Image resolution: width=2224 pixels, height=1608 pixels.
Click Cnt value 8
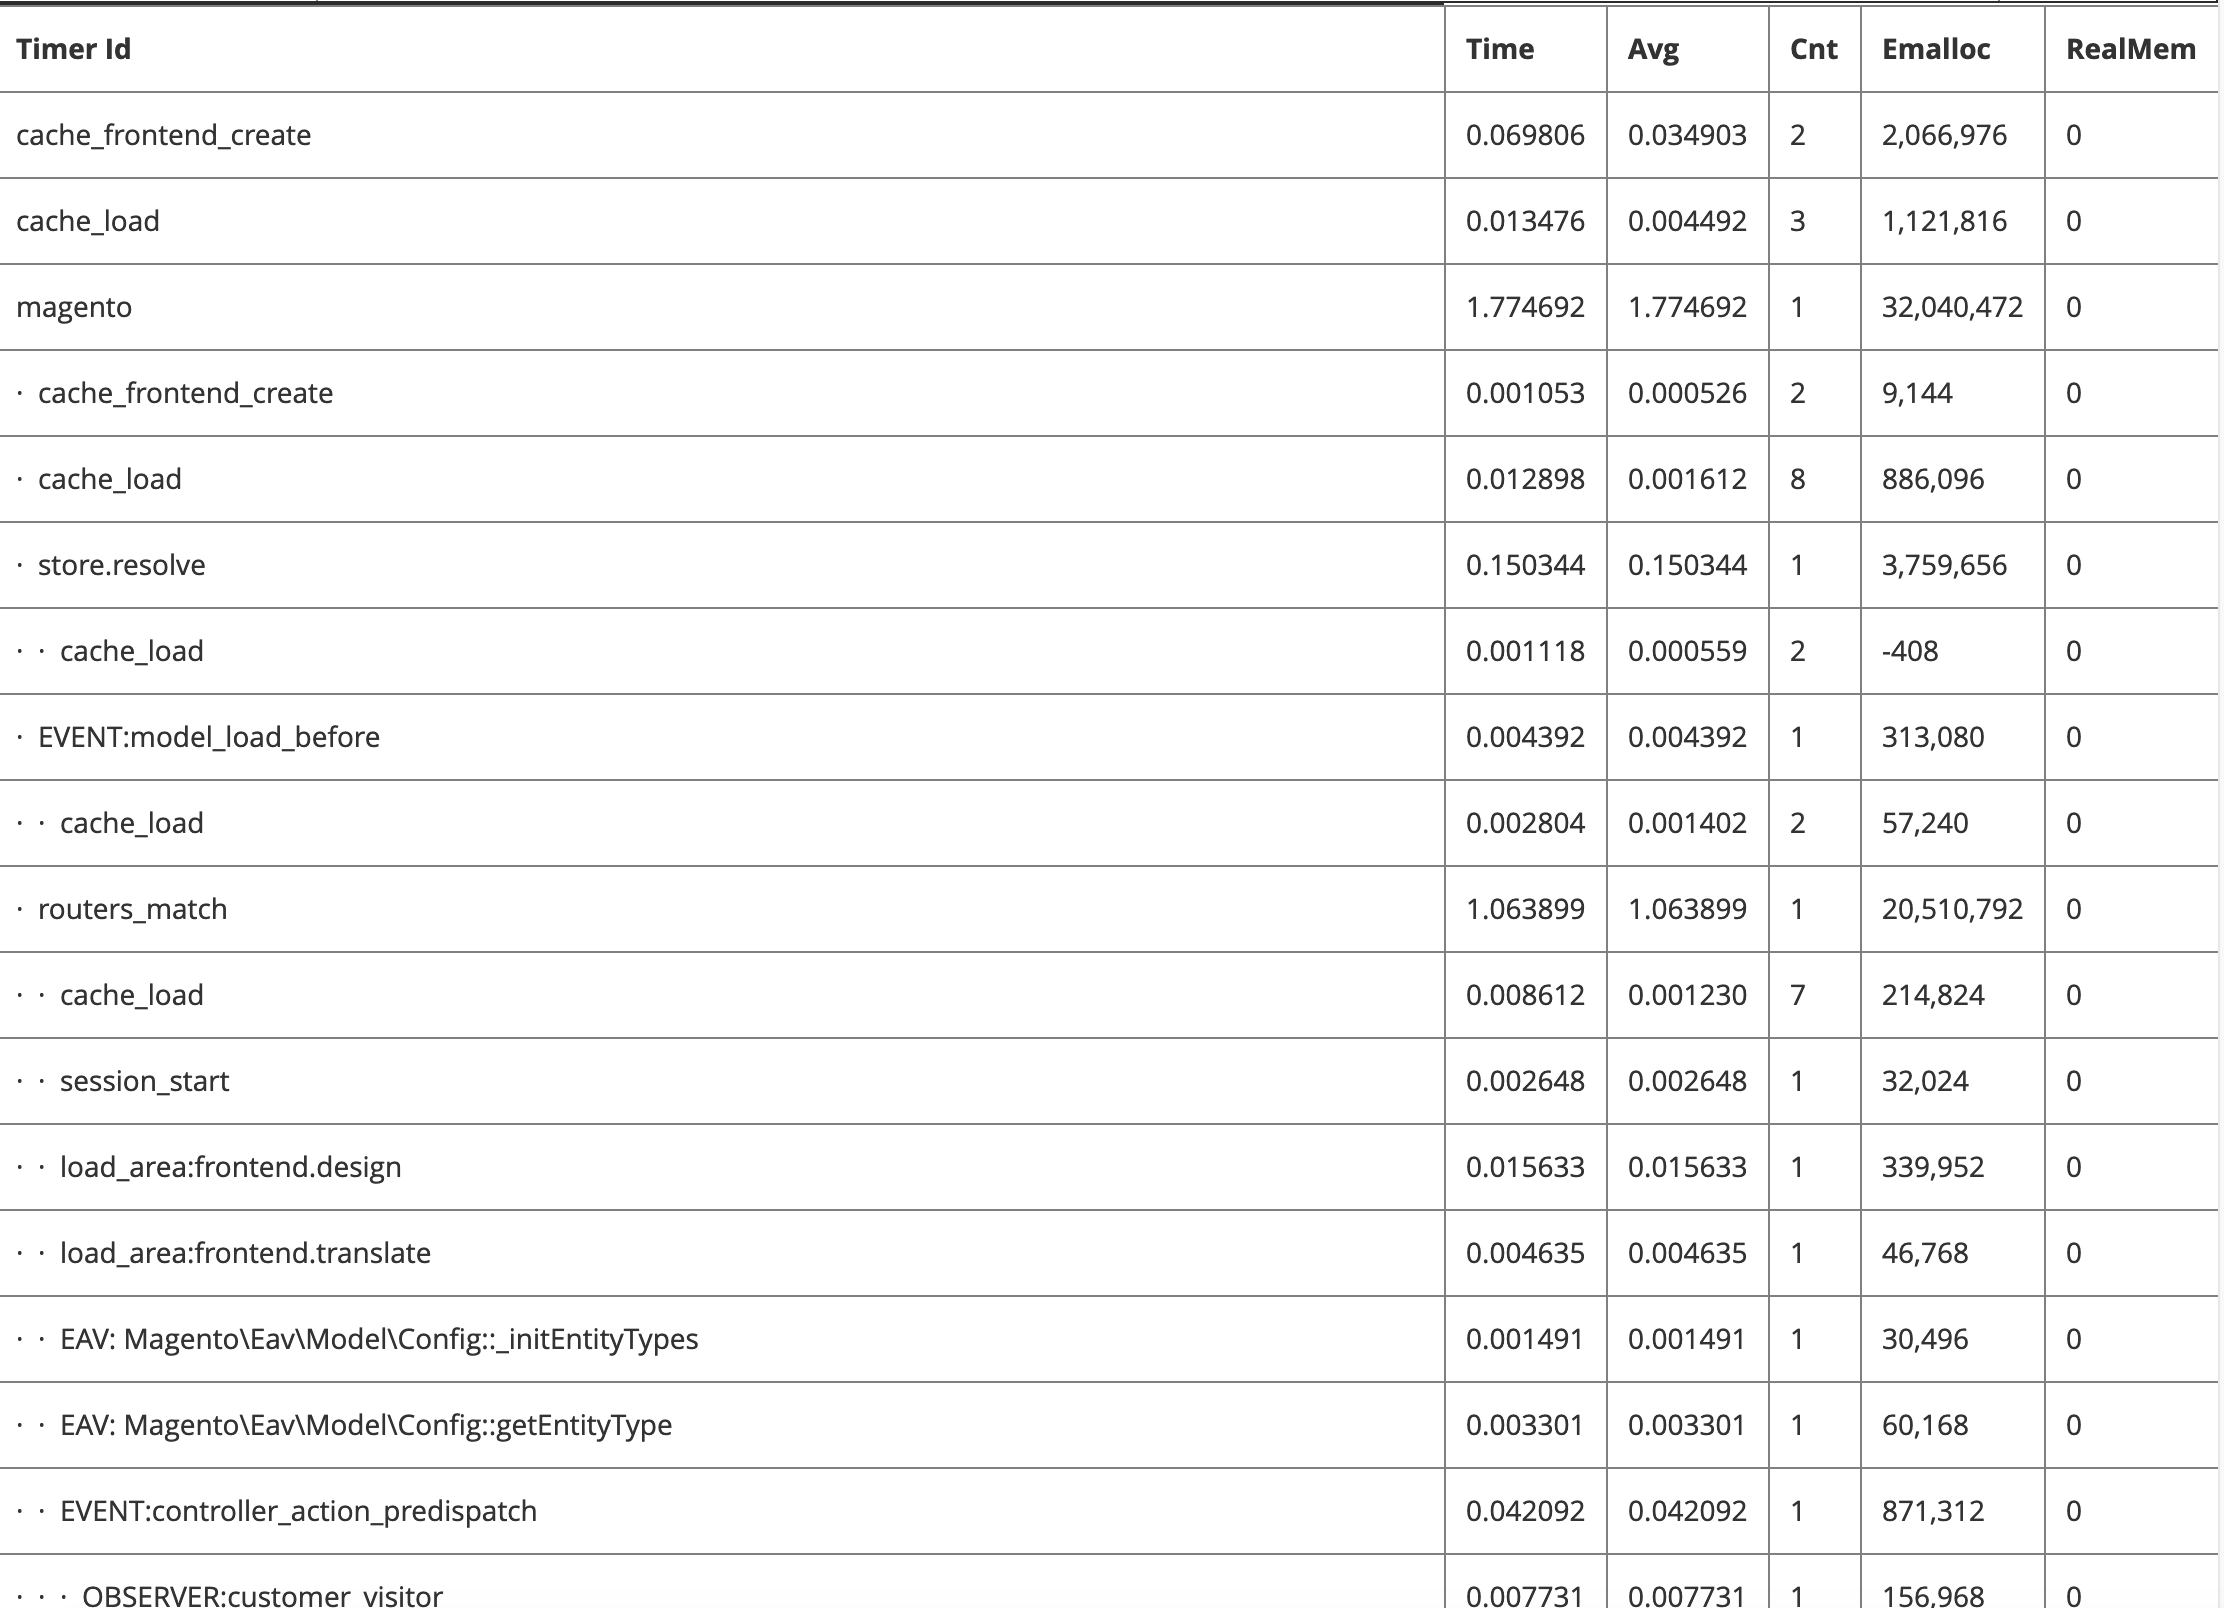point(1797,479)
